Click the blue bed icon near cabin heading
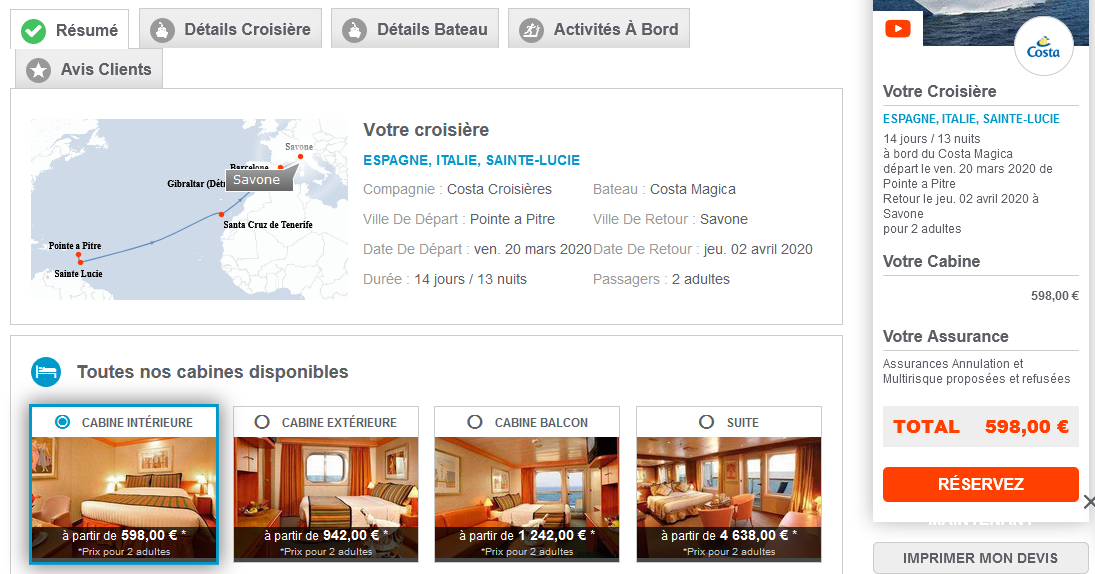 [46, 371]
